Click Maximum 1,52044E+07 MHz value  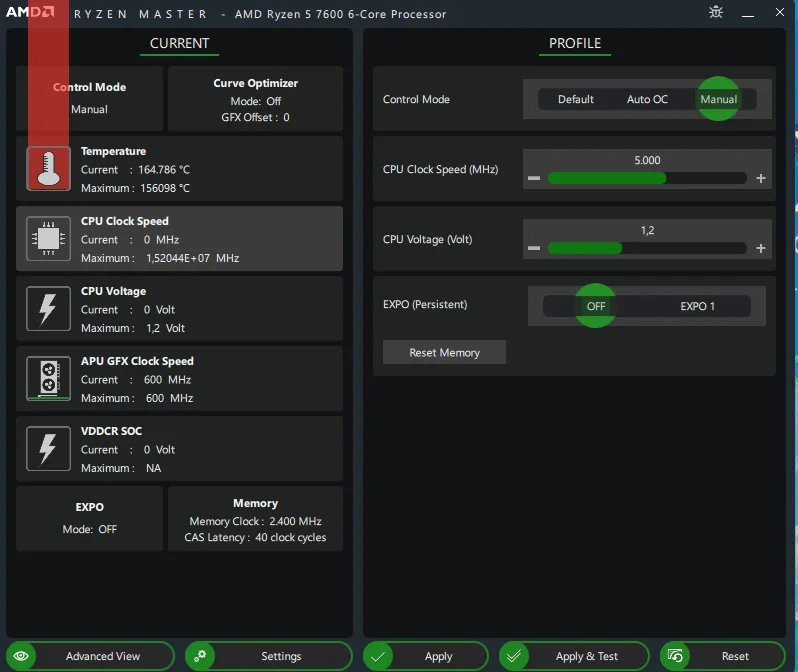pyautogui.click(x=192, y=258)
